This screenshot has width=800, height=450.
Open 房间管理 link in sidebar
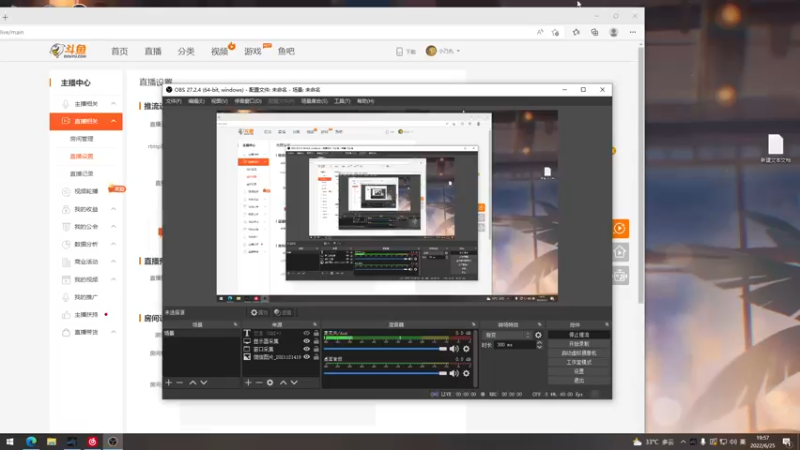82,139
